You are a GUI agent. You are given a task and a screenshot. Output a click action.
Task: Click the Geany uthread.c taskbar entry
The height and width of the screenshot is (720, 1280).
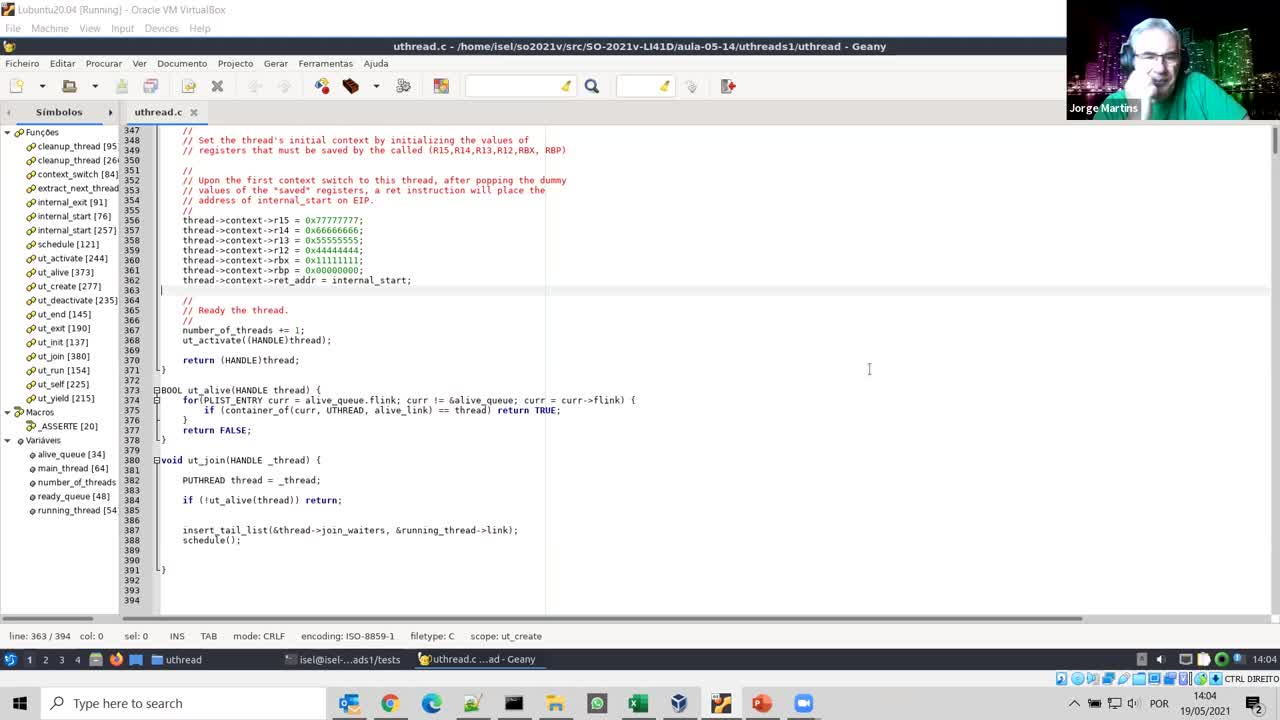pyautogui.click(x=477, y=659)
